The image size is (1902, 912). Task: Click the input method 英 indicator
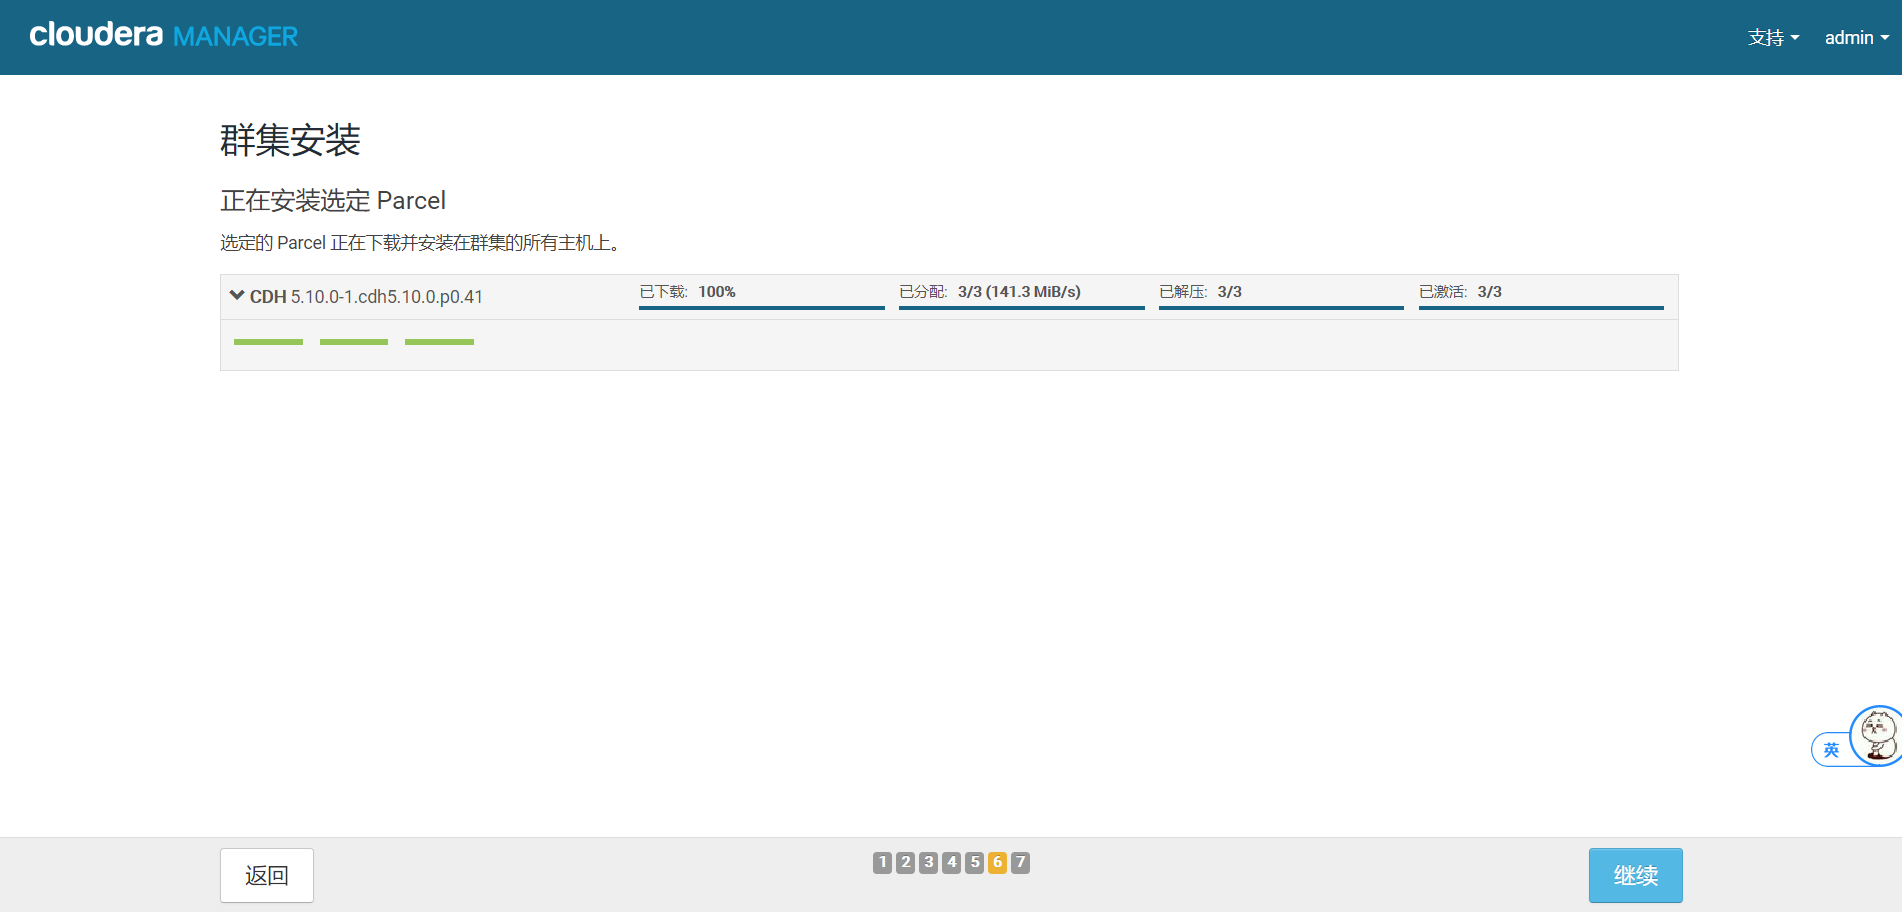click(x=1831, y=750)
